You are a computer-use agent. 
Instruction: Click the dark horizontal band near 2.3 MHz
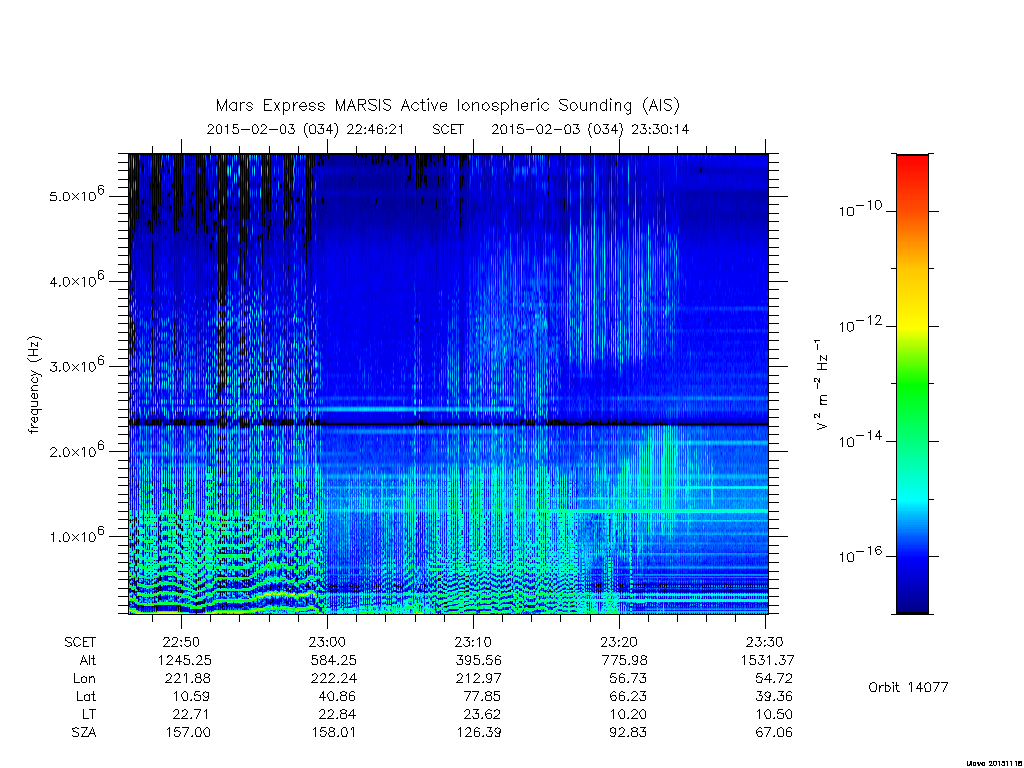pyautogui.click(x=448, y=423)
